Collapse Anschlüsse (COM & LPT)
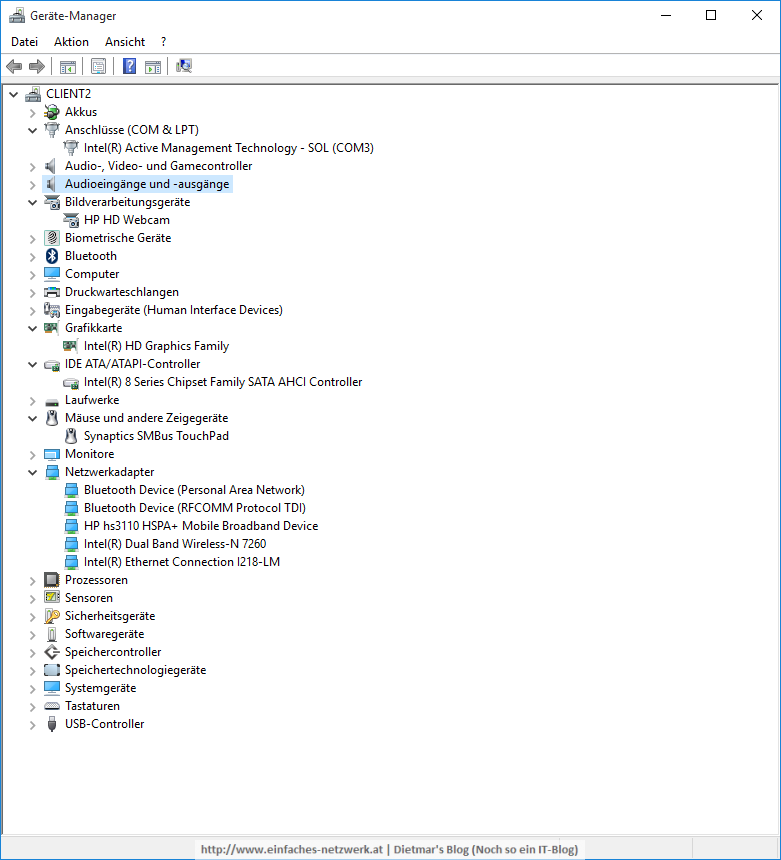Image resolution: width=781 pixels, height=860 pixels. coord(32,131)
